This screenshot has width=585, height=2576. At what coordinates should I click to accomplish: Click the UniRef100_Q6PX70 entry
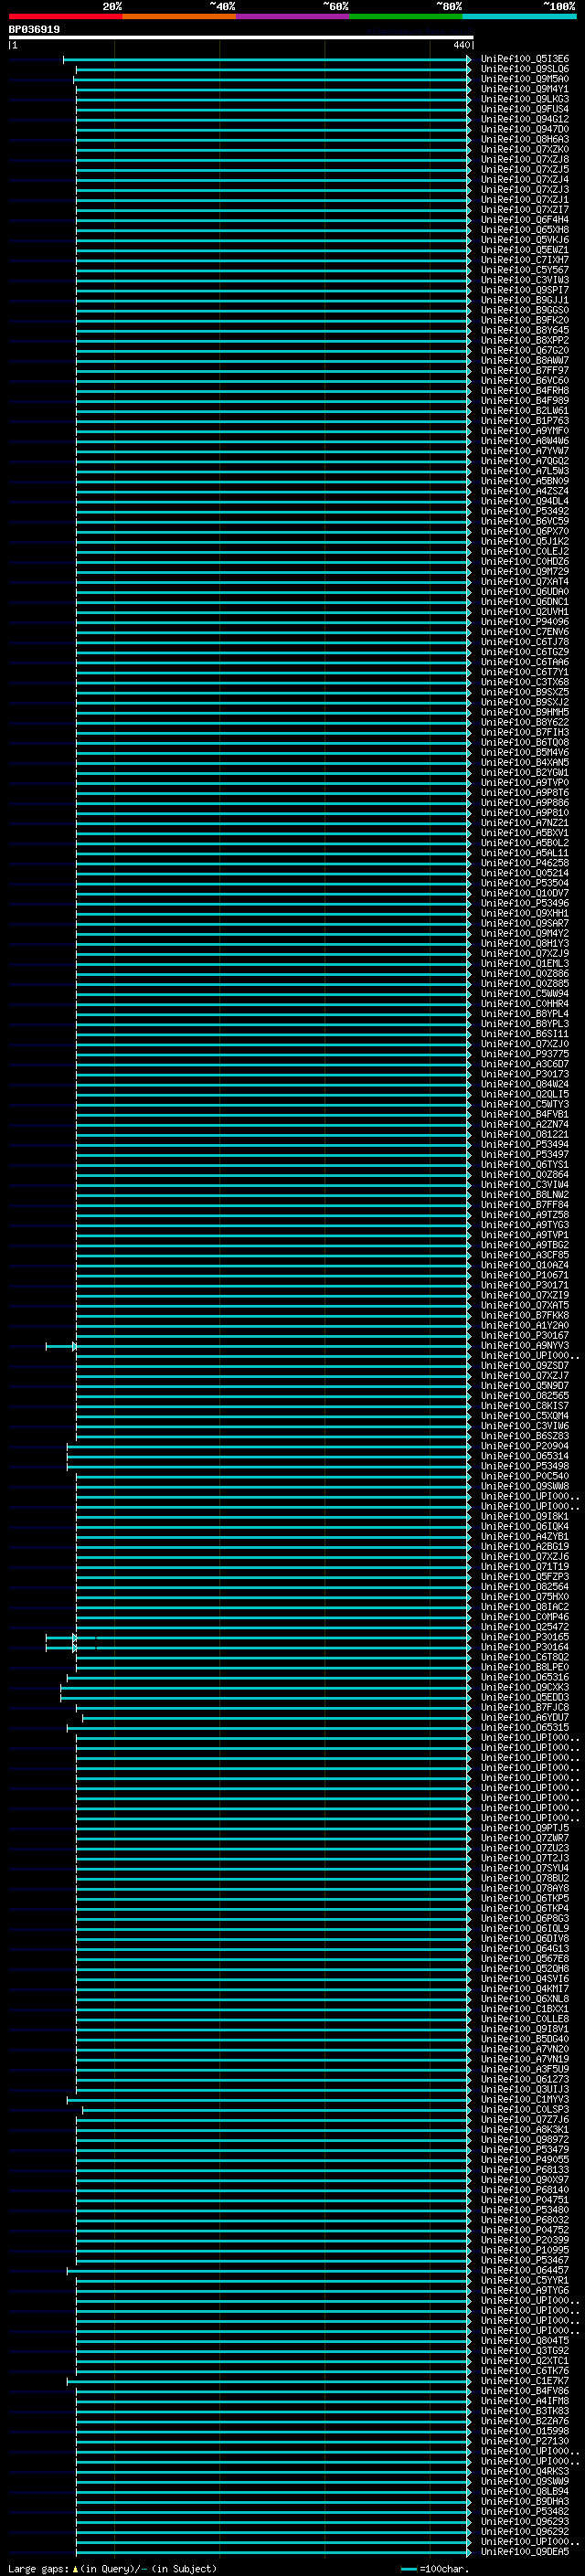tap(525, 531)
